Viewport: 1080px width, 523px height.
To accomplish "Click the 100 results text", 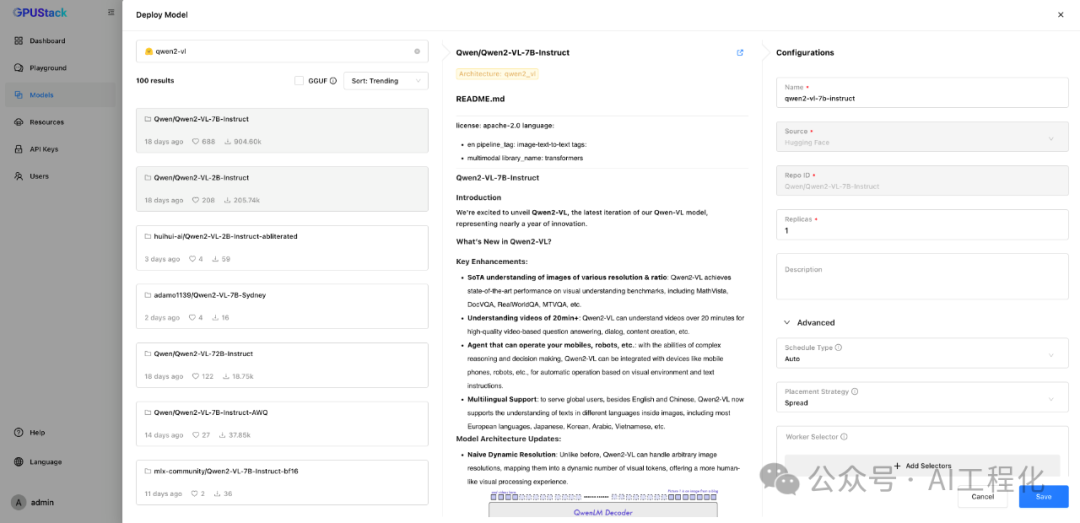I will [x=155, y=81].
